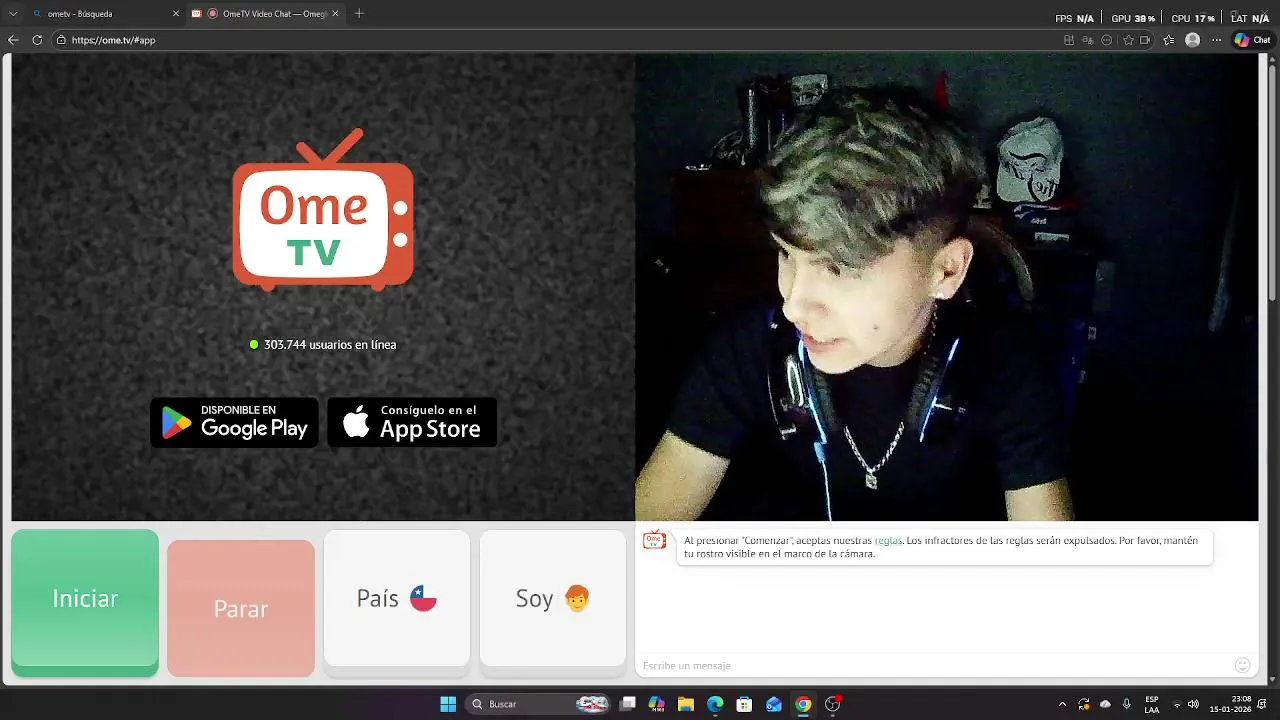Open the OBS Studio taskbar icon

833,704
